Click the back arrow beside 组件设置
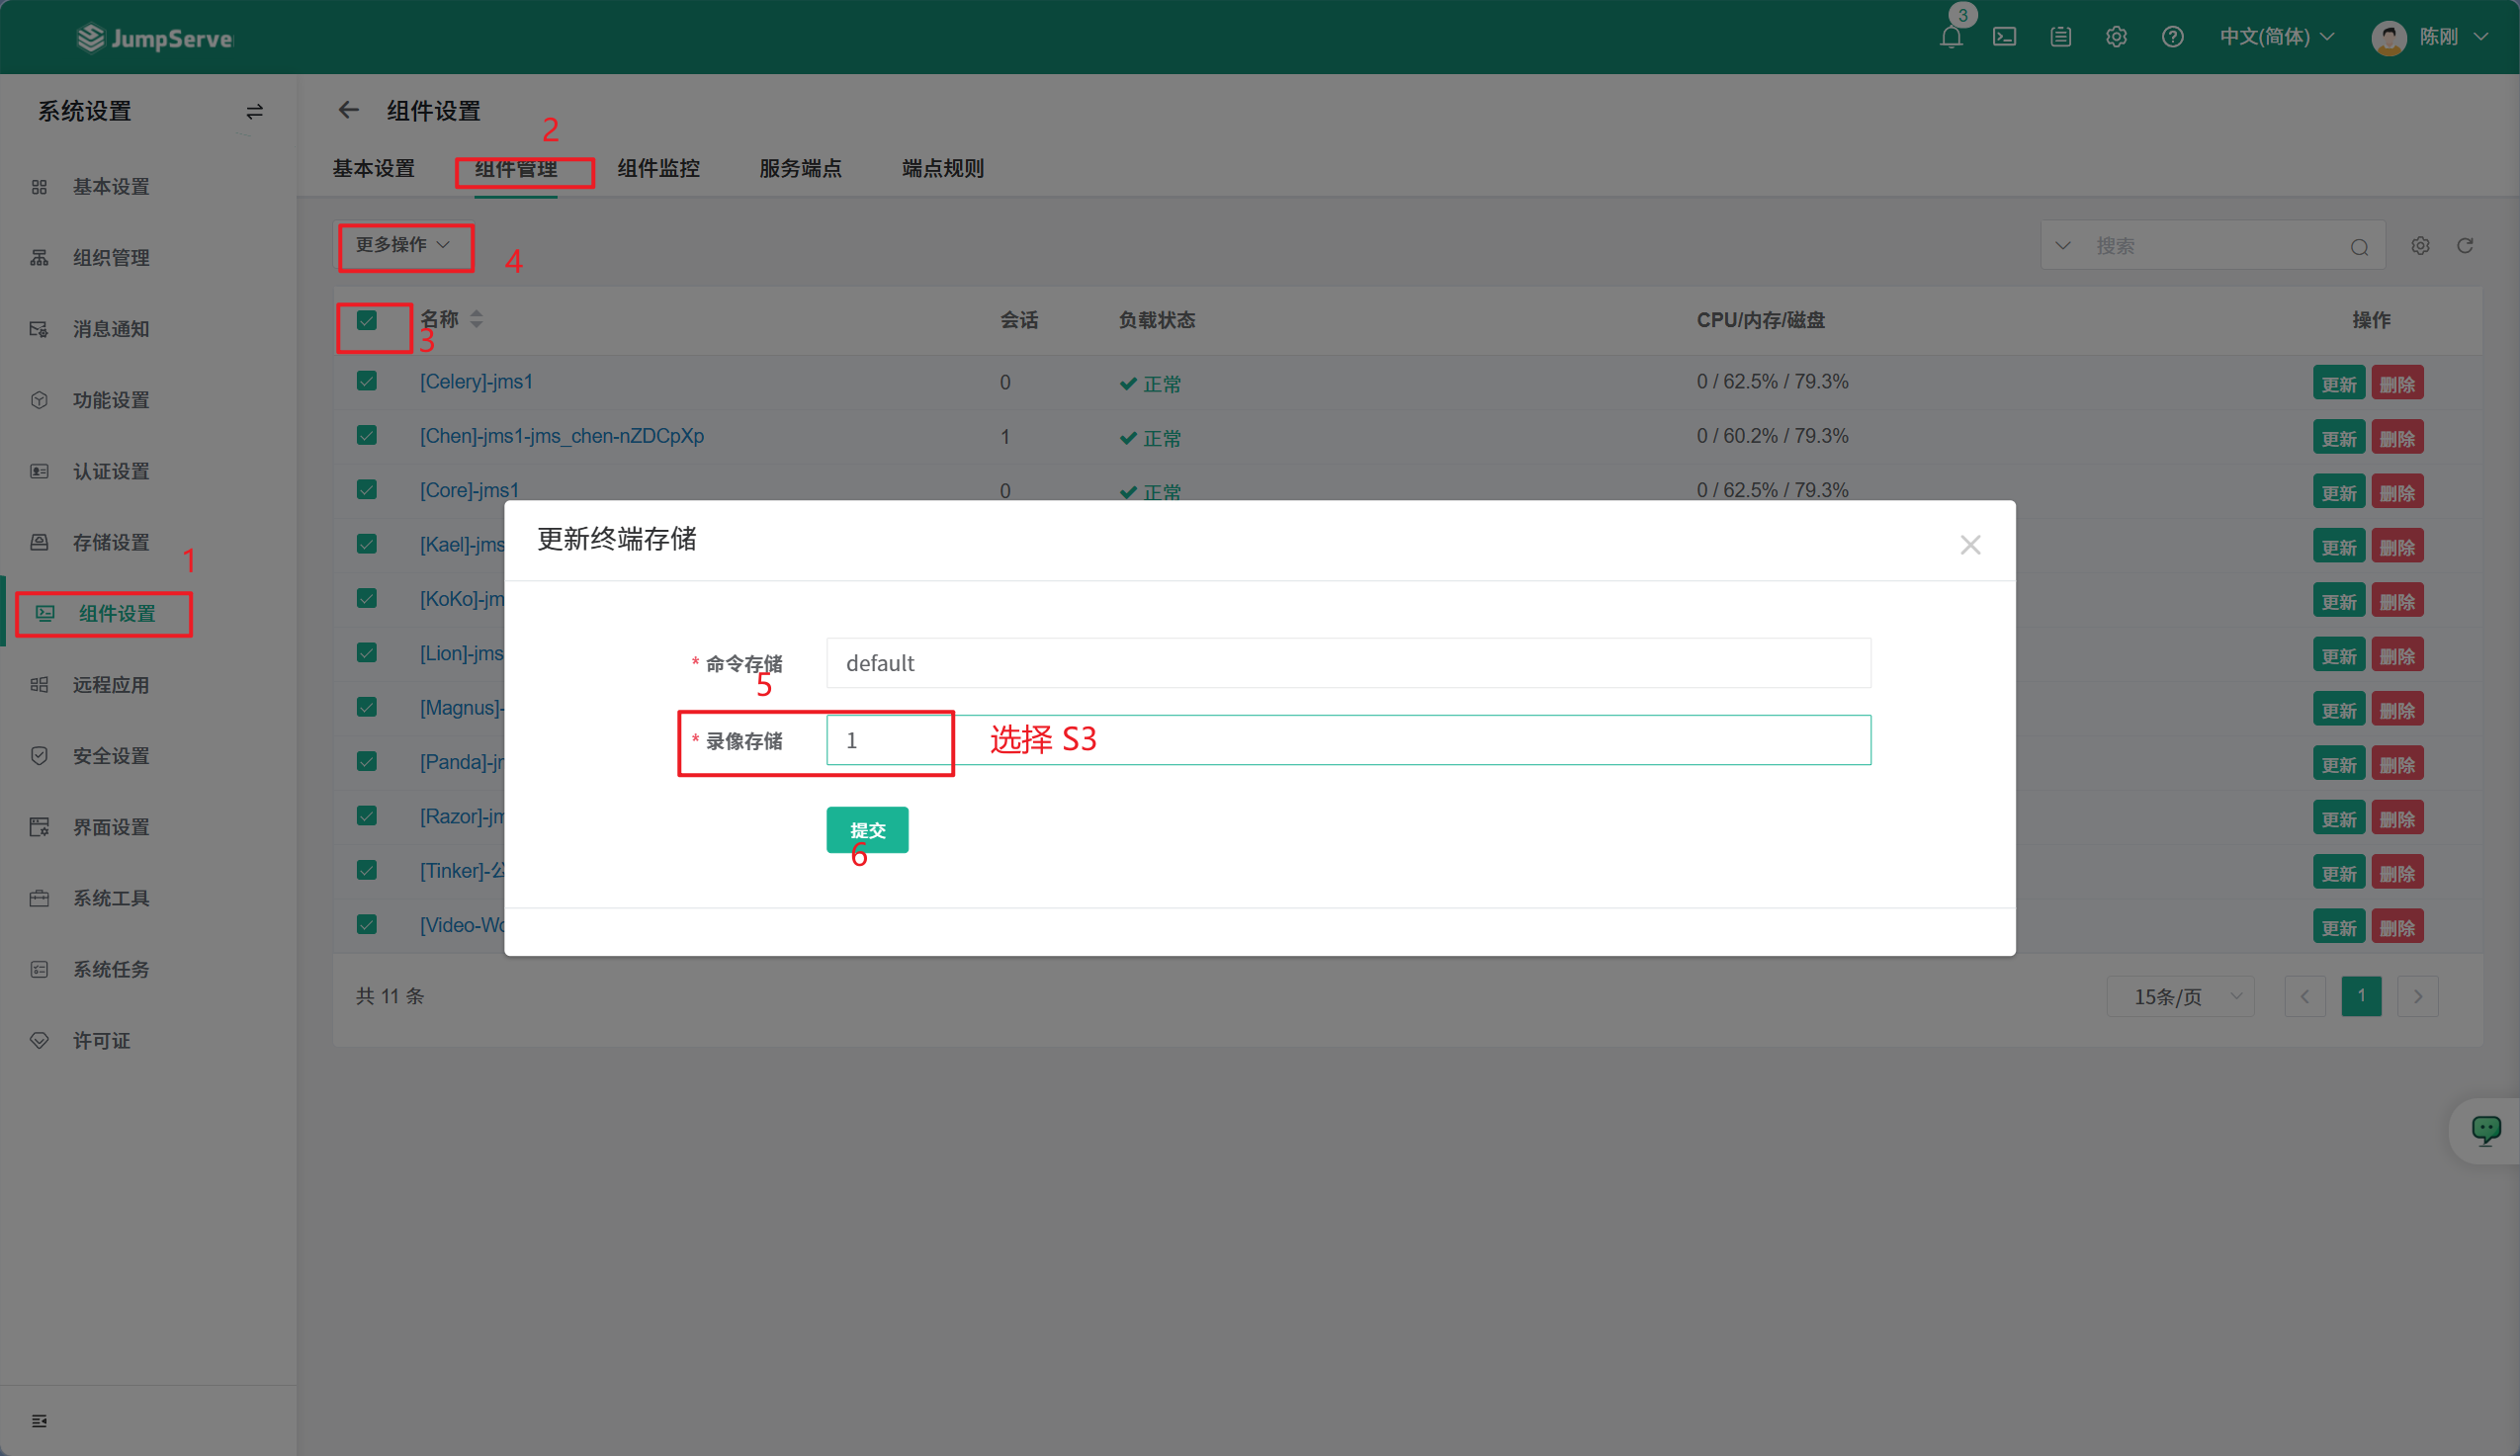The width and height of the screenshot is (2520, 1456). pyautogui.click(x=348, y=110)
